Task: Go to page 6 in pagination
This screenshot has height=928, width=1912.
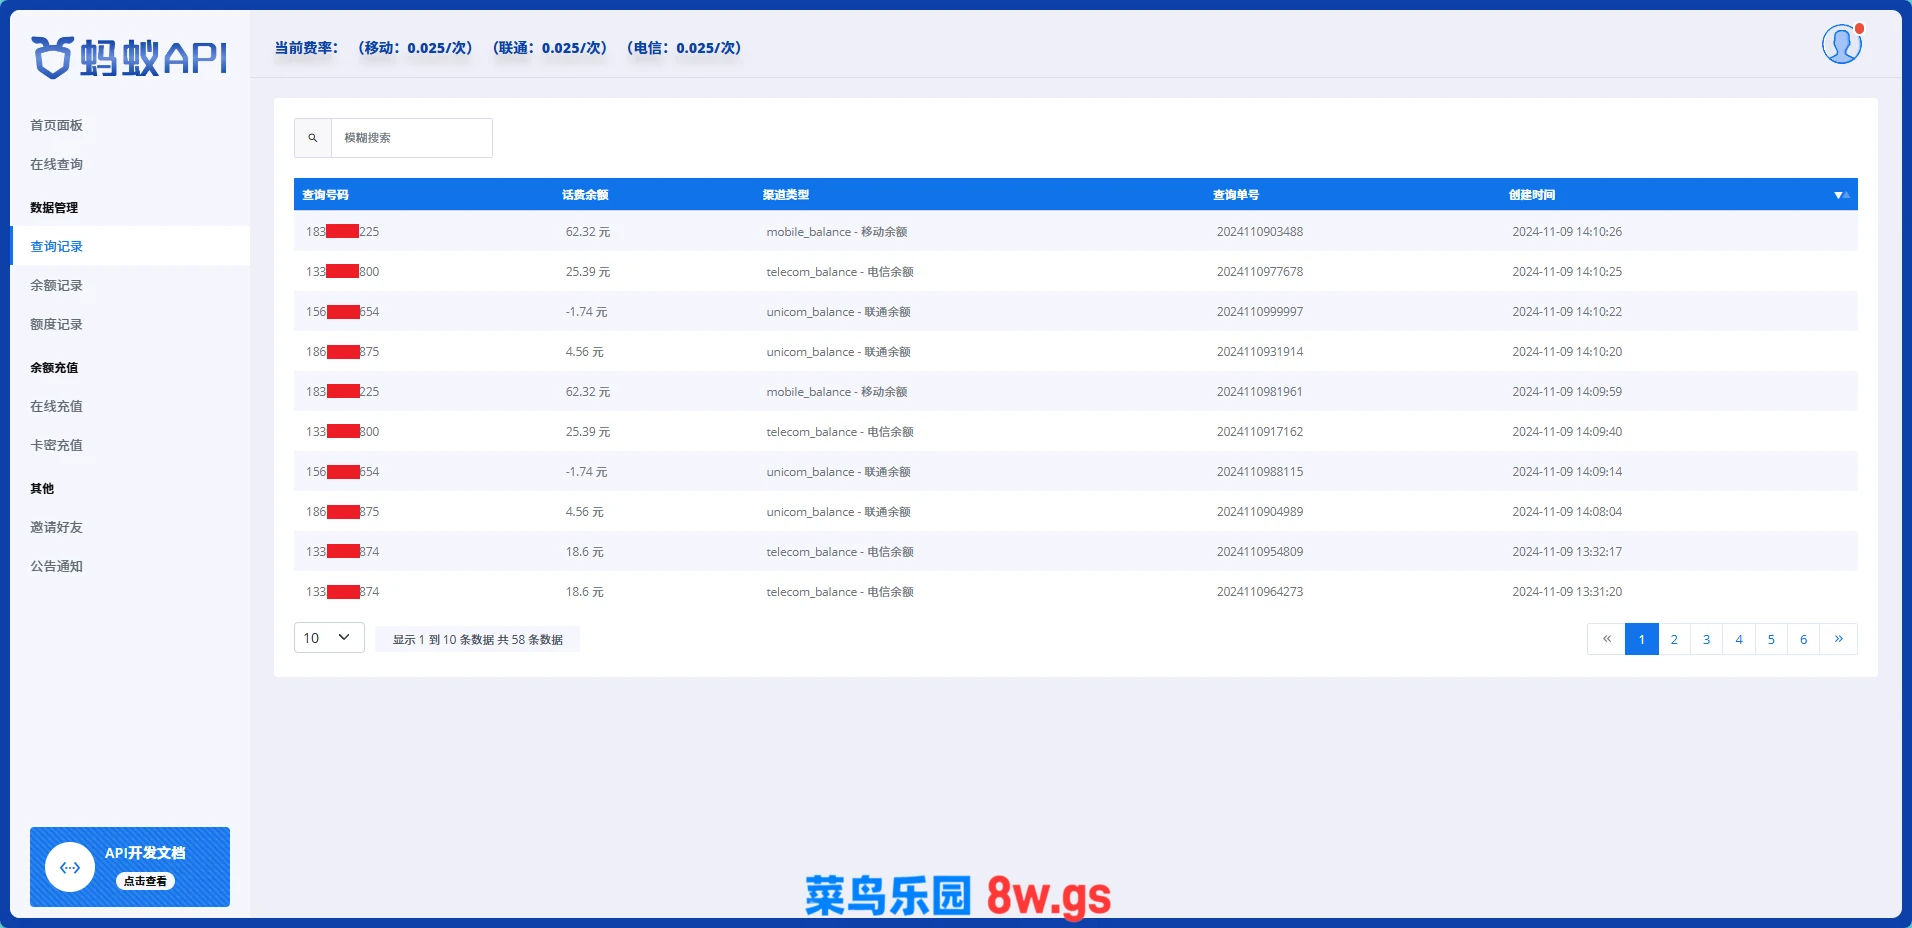Action: (x=1803, y=639)
